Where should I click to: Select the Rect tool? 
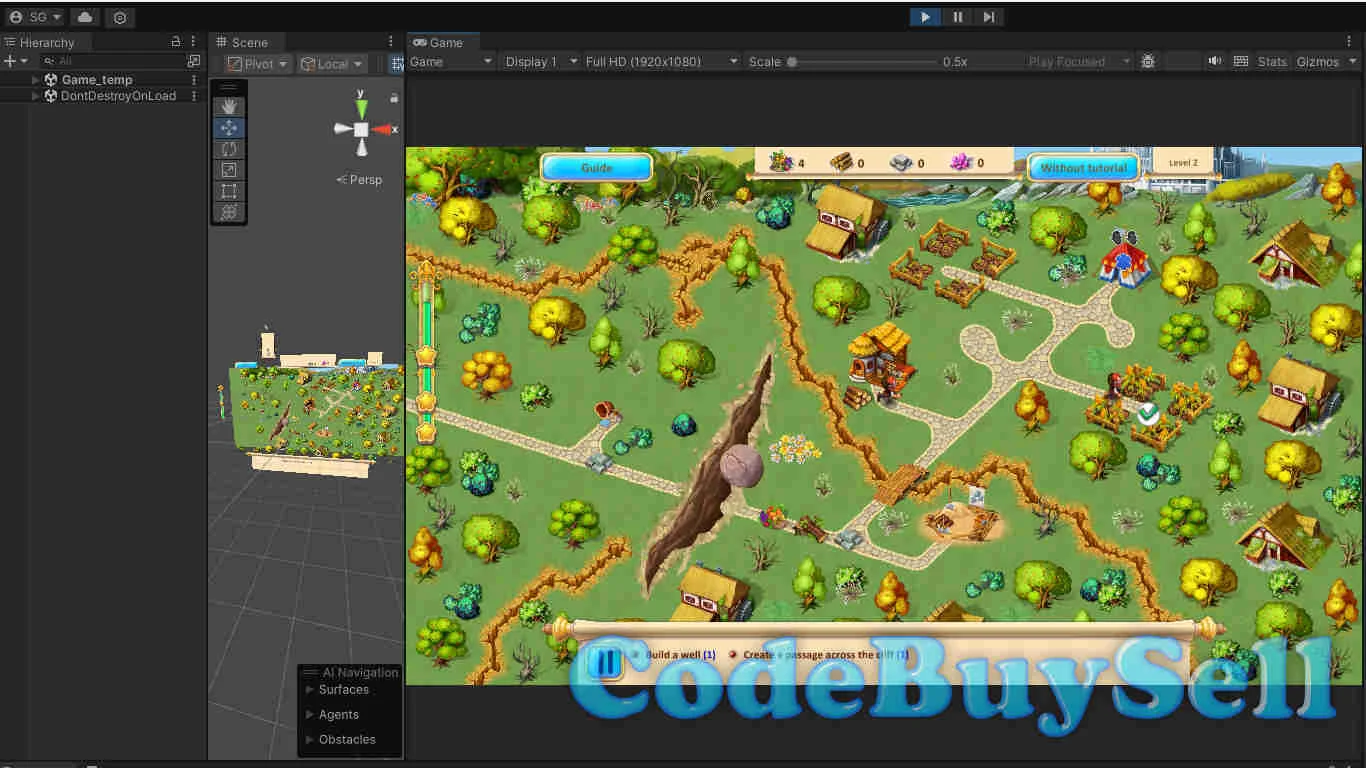(x=229, y=190)
